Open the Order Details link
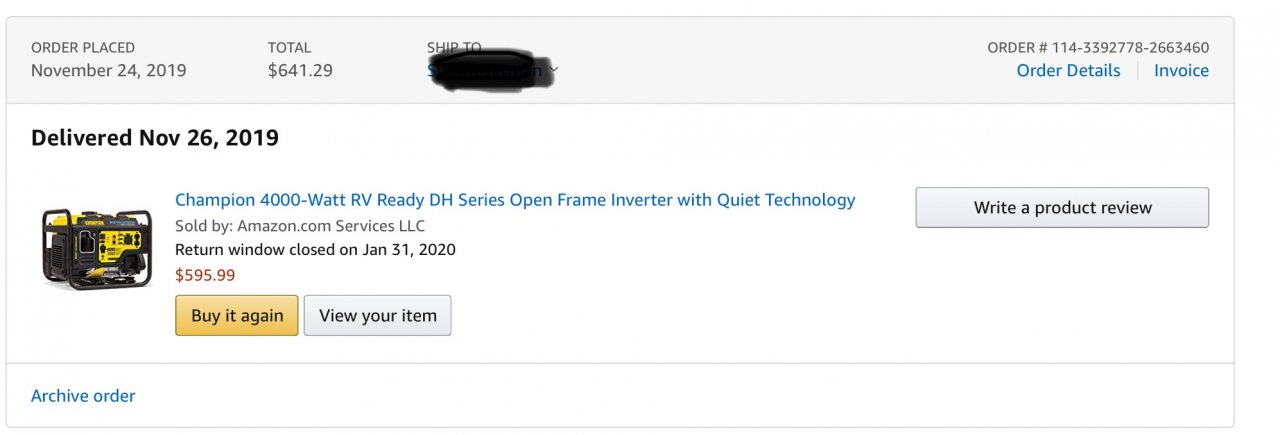This screenshot has width=1280, height=435. [1068, 70]
